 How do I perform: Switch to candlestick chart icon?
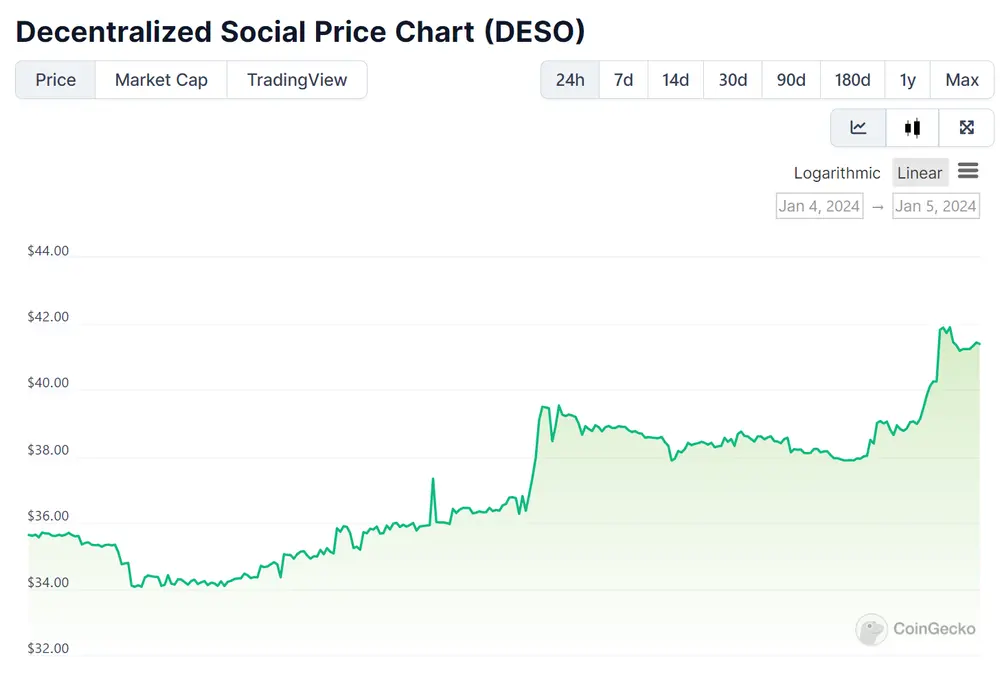(912, 127)
